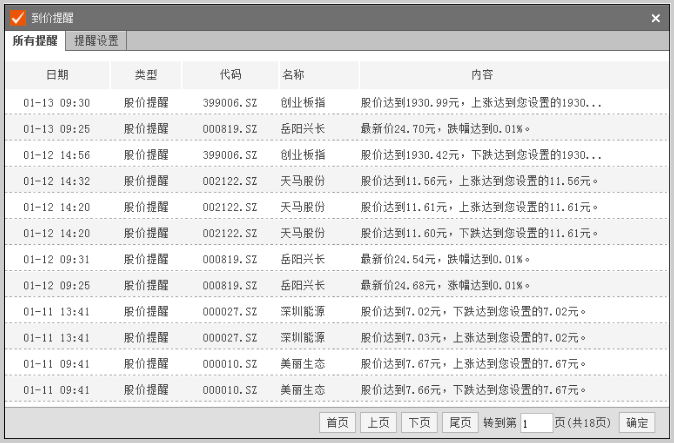
Task: Select 岳阳兴长 in the 01-12 09:25 row
Action: pos(303,286)
